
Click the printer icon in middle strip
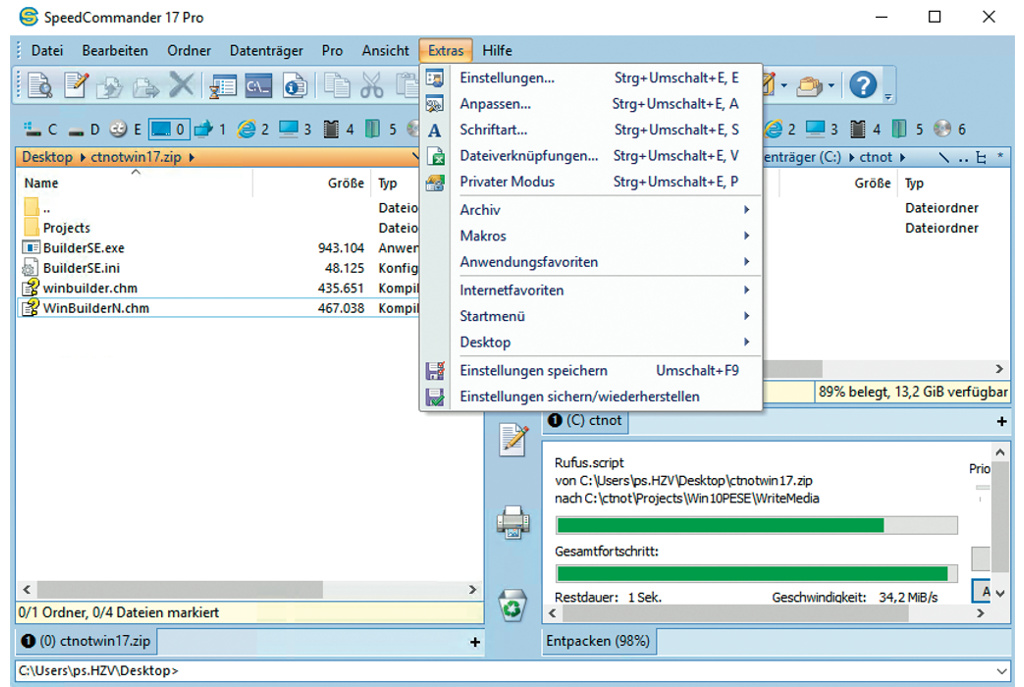tap(513, 522)
